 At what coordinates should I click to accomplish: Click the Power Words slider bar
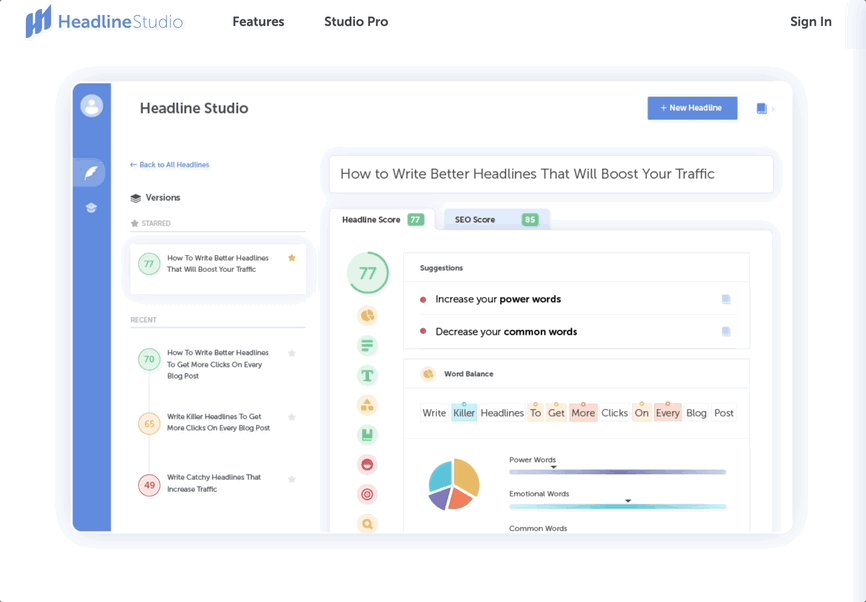617,472
